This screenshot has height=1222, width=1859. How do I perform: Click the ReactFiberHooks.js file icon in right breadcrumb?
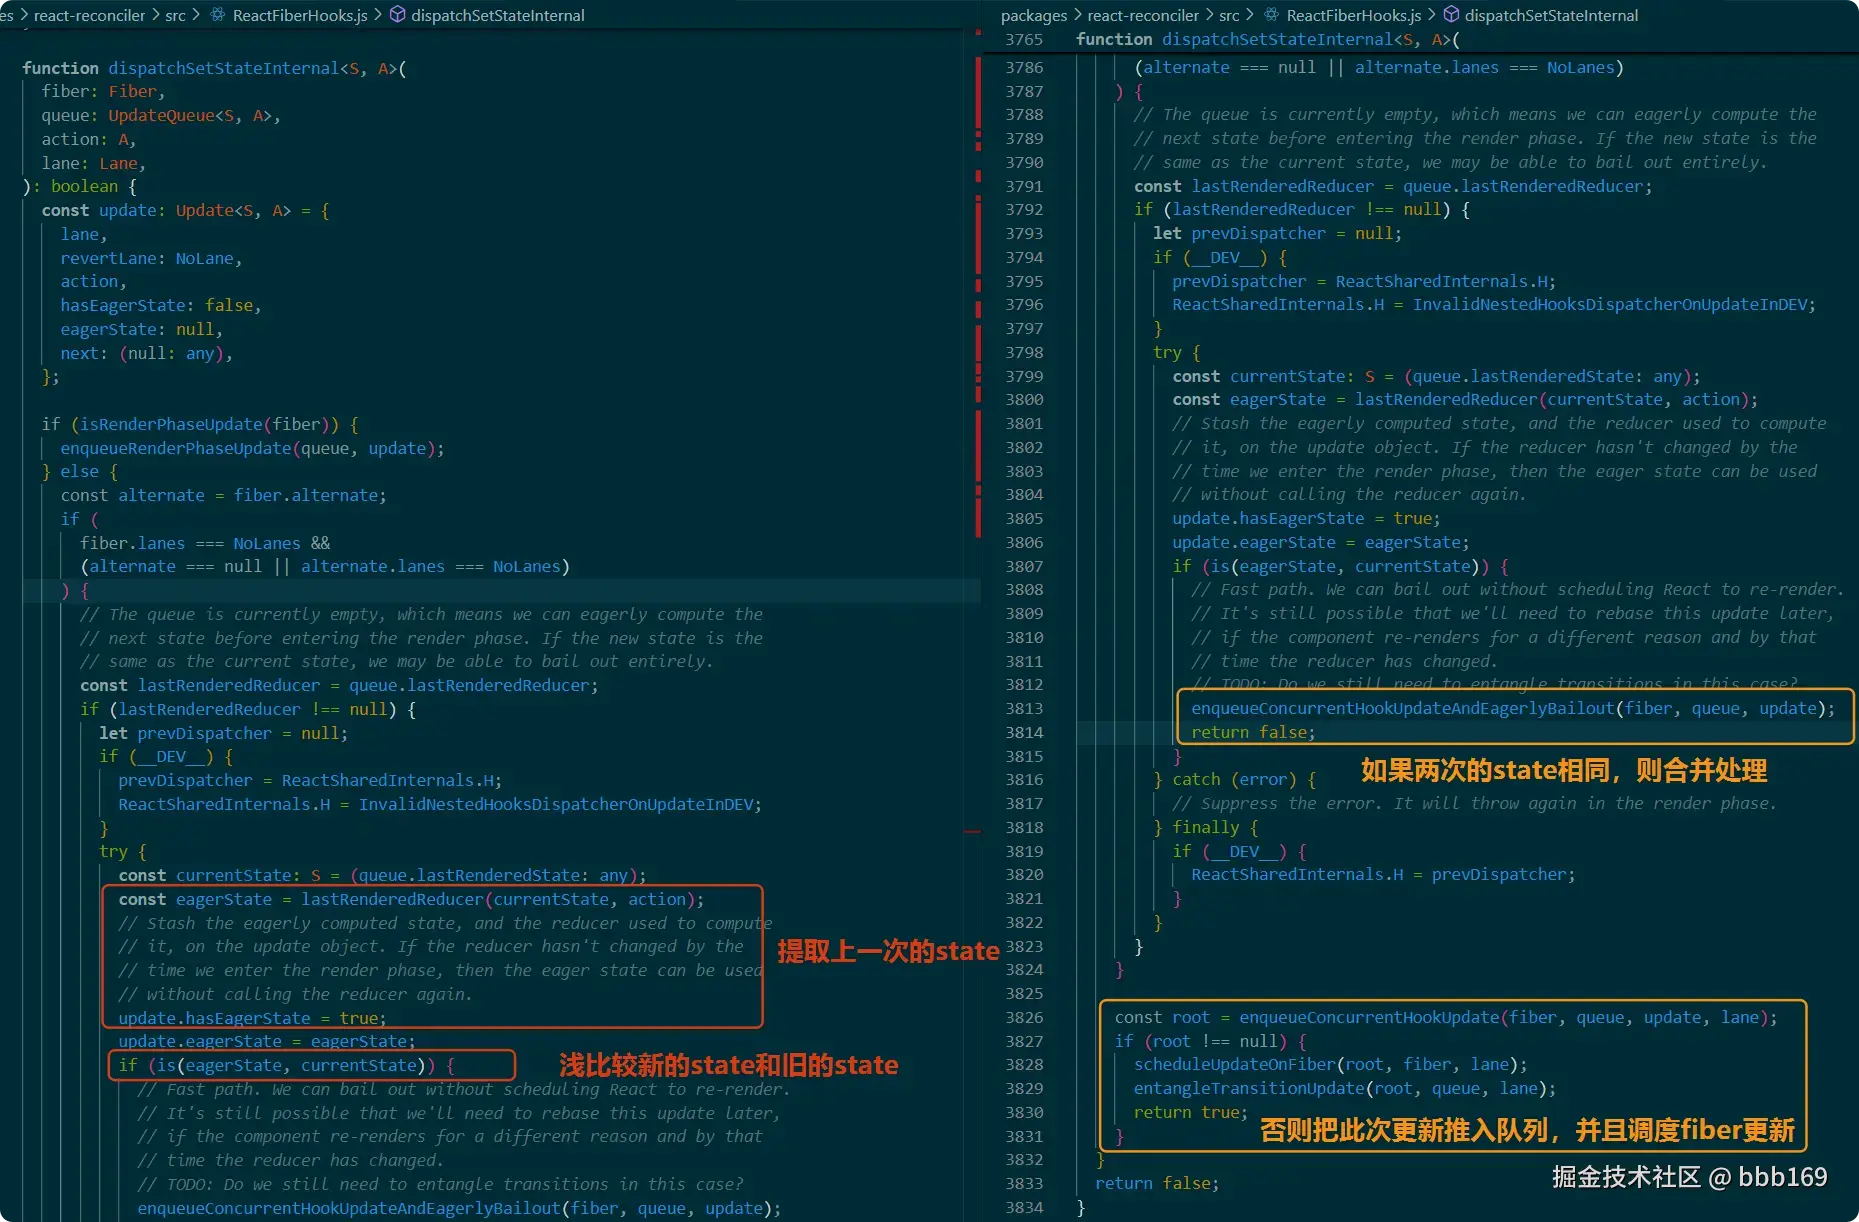click(x=1271, y=15)
